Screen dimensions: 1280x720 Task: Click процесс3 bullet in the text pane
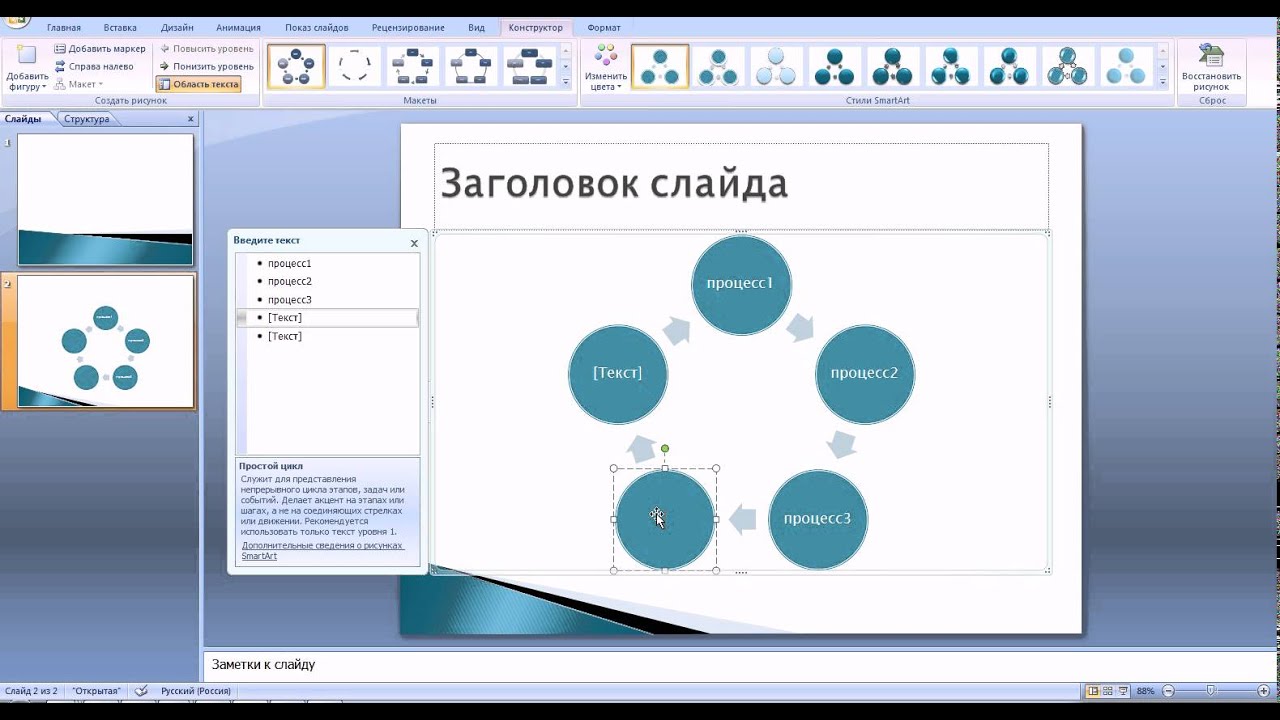pyautogui.click(x=290, y=300)
